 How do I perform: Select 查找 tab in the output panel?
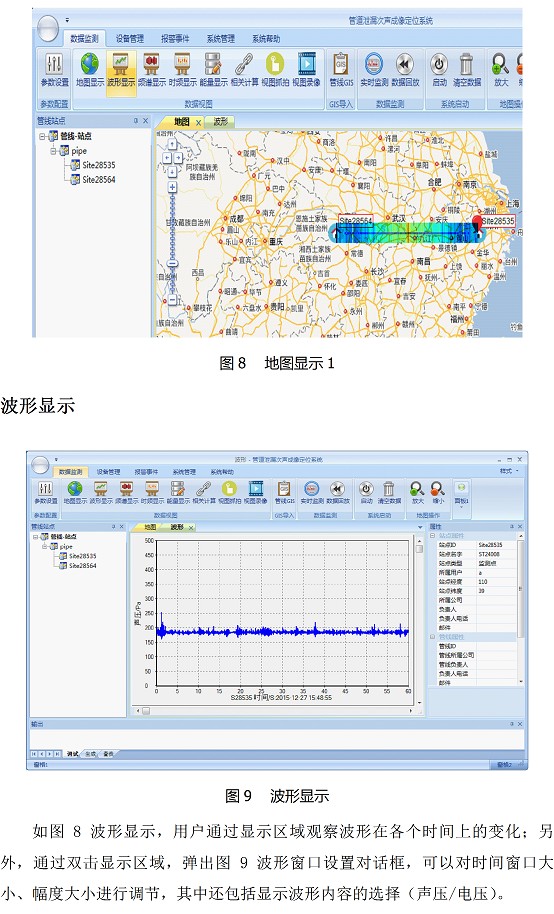click(x=108, y=754)
